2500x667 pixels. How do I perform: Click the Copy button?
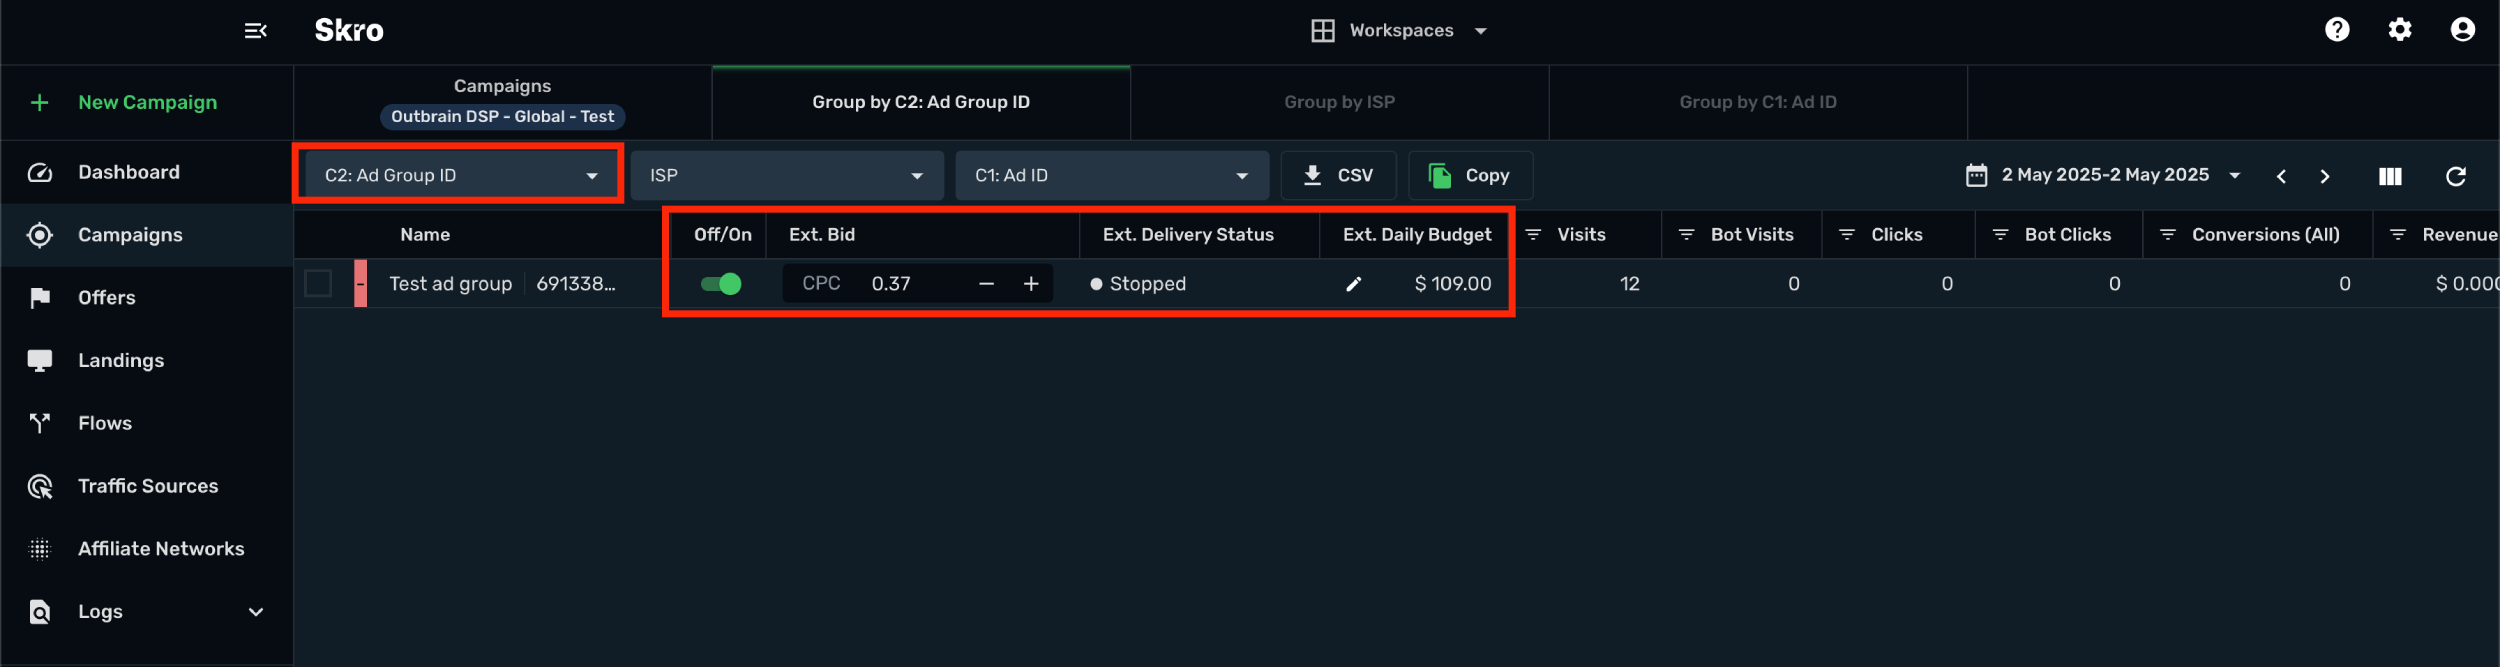click(x=1470, y=175)
